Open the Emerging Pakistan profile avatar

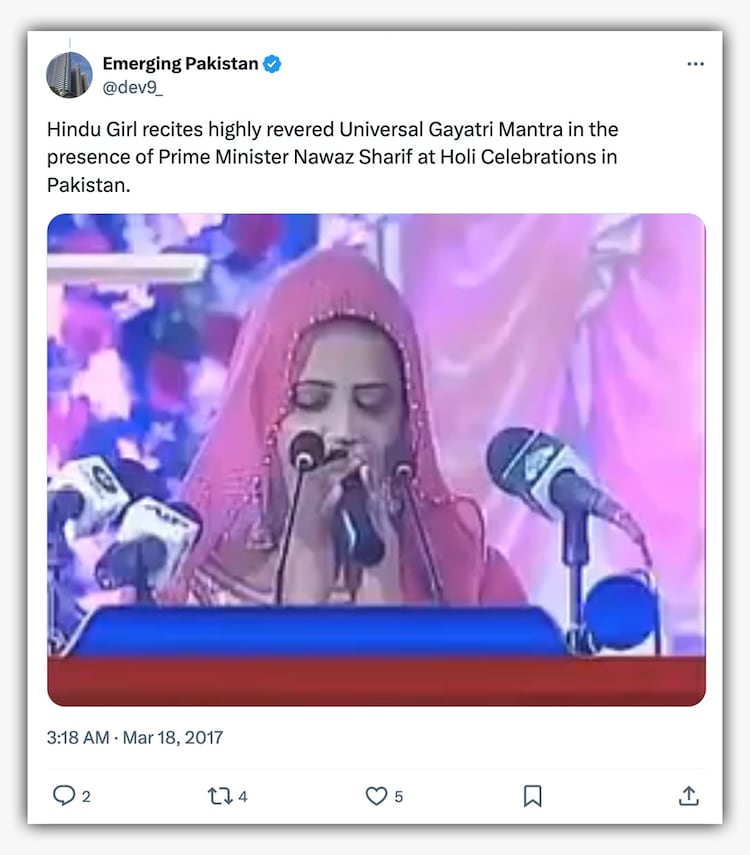(69, 74)
